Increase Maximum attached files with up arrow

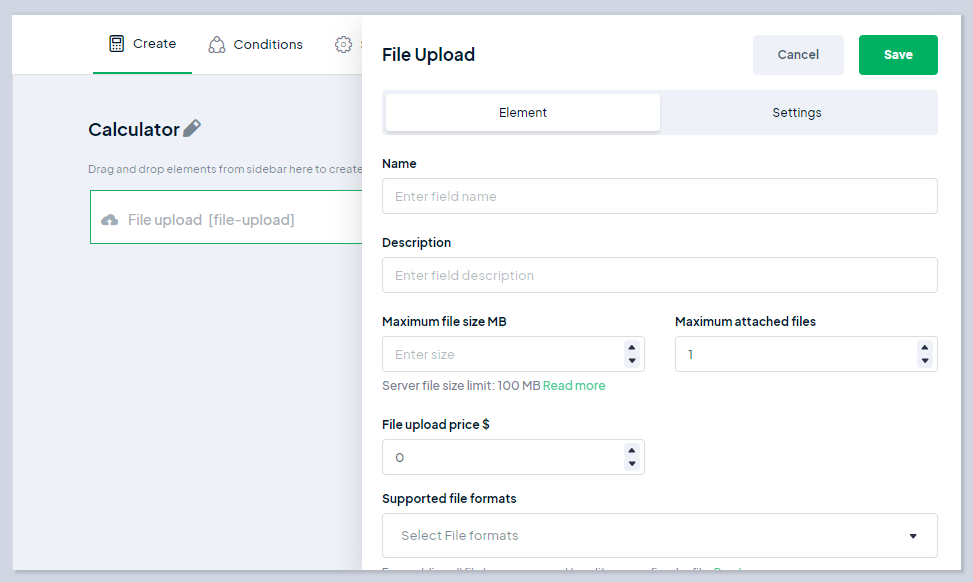[x=924, y=347]
